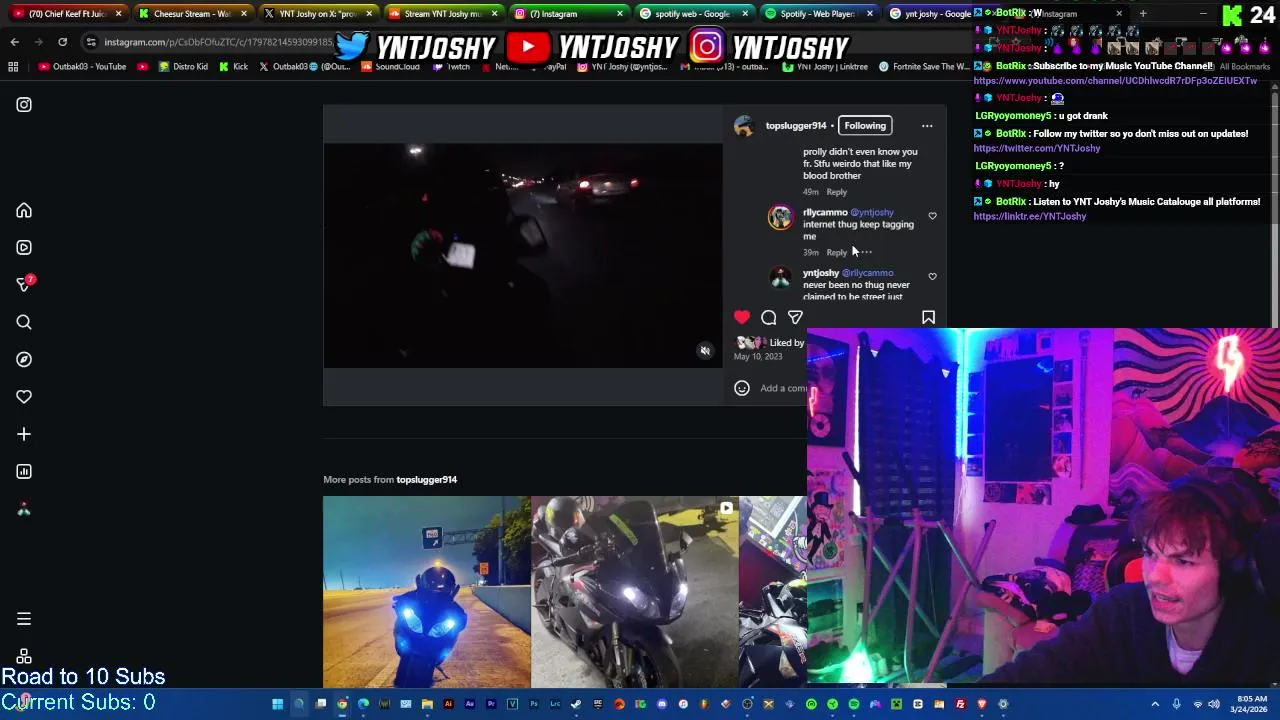Viewport: 1280px width, 720px height.
Task: Open the Distro Kid bookmark
Action: 184,67
